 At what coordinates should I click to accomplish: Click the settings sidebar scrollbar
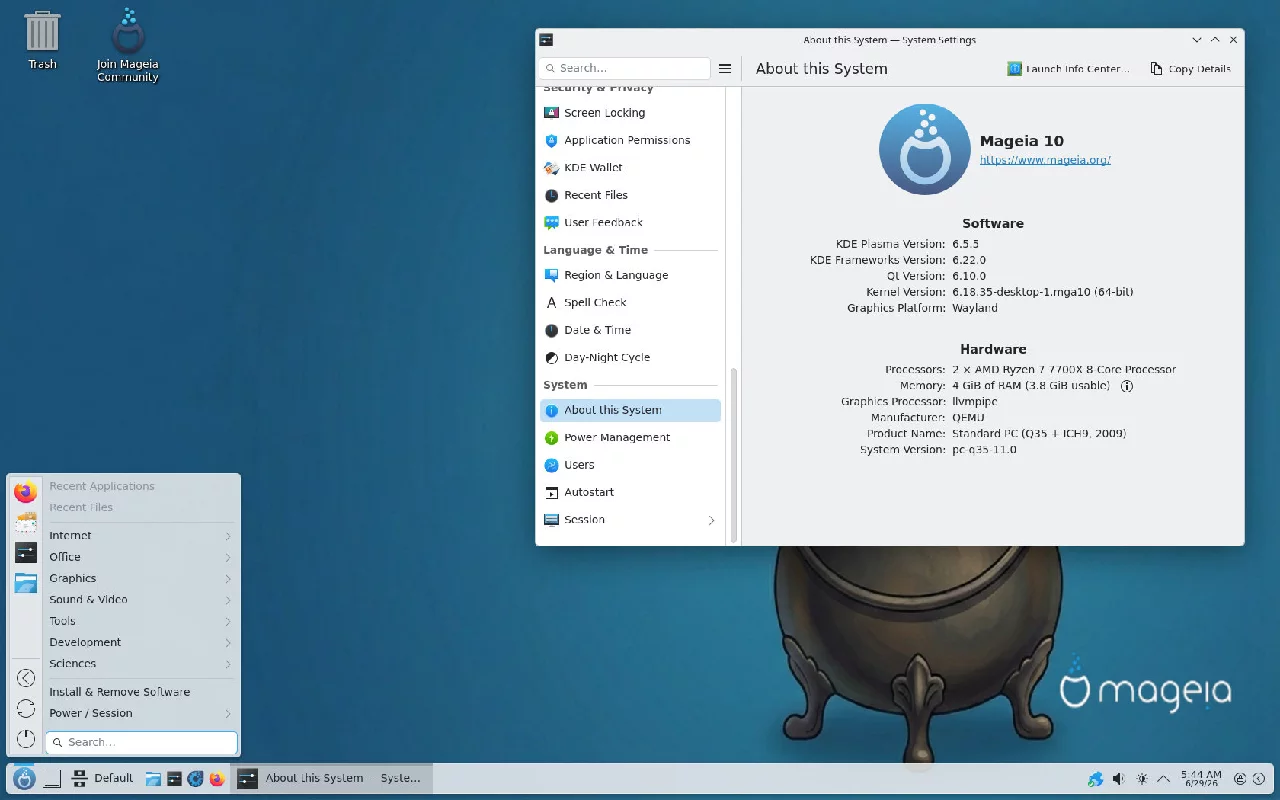point(735,454)
